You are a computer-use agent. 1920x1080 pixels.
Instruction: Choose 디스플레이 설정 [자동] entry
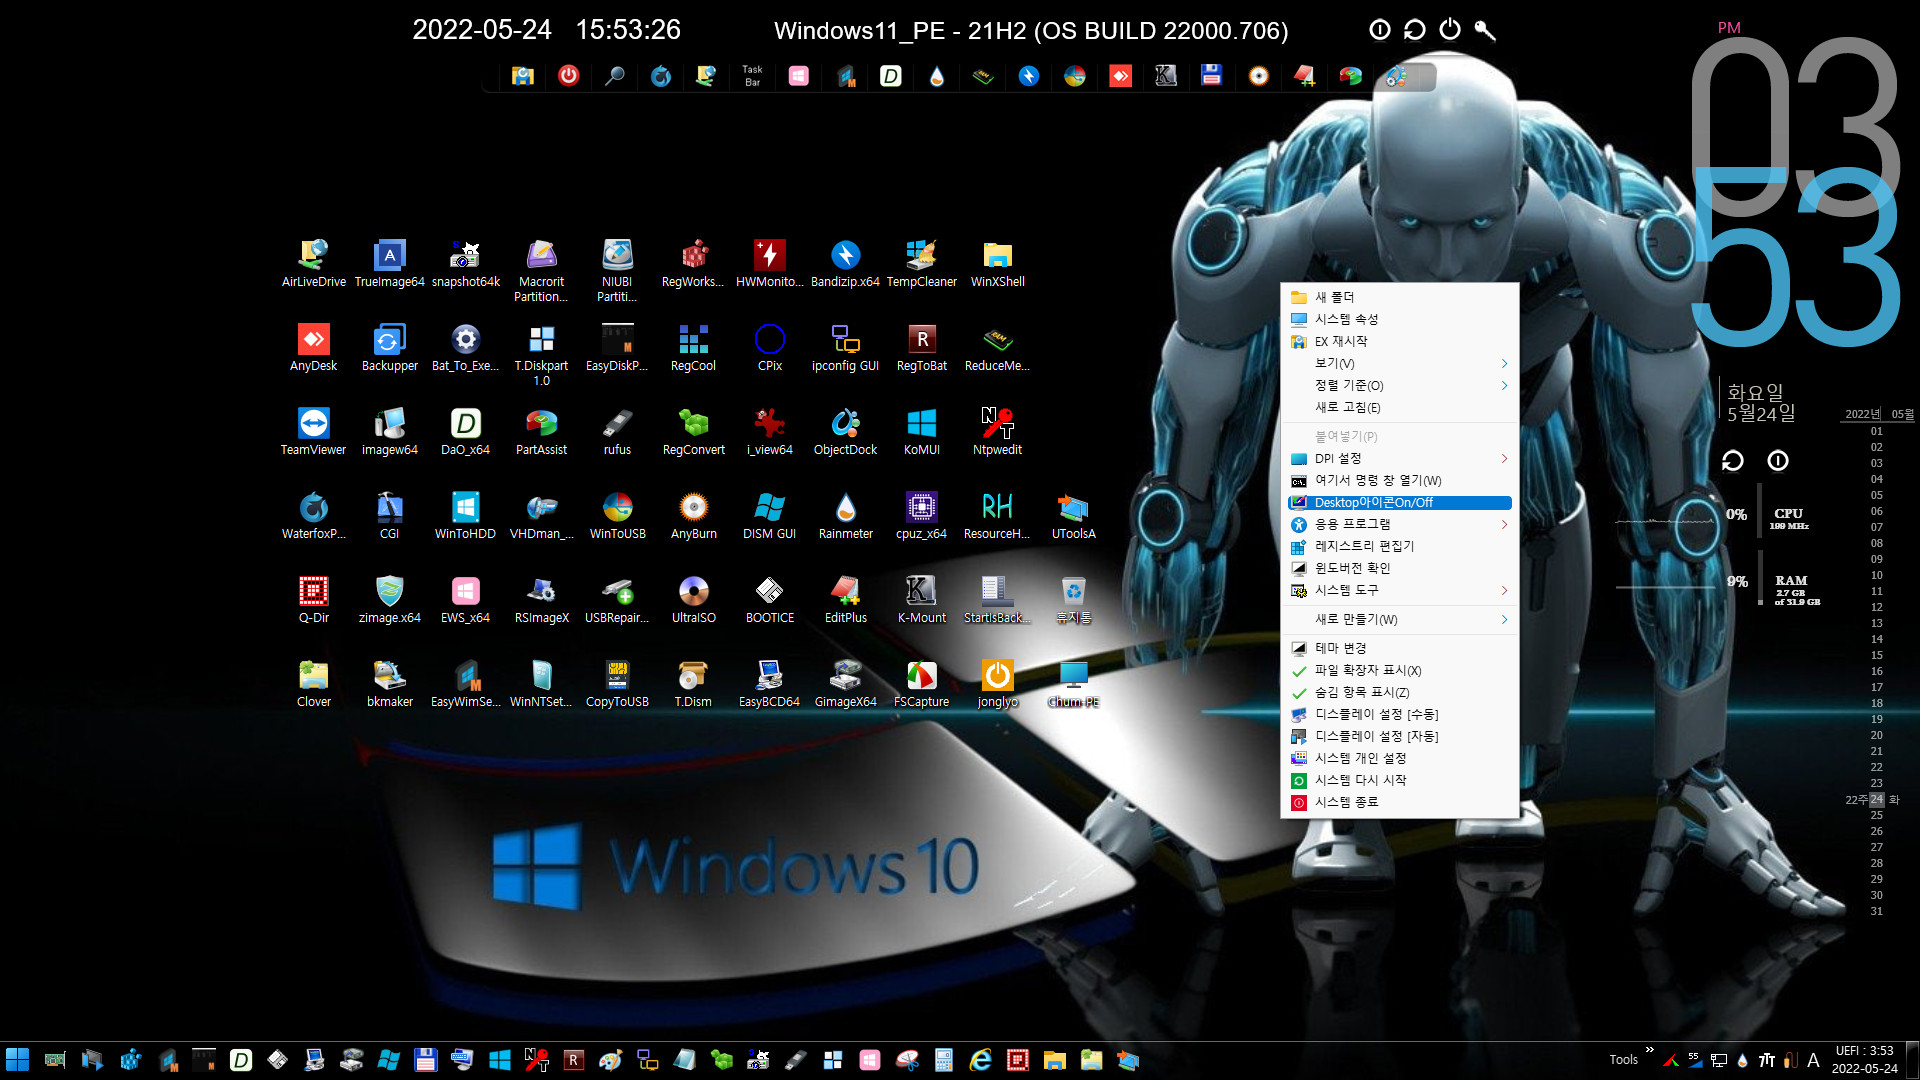(x=1400, y=736)
